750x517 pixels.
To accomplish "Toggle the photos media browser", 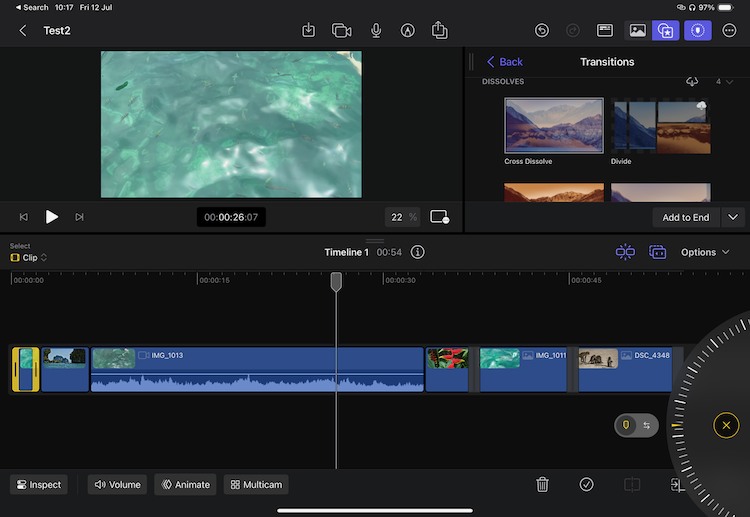I will point(638,31).
